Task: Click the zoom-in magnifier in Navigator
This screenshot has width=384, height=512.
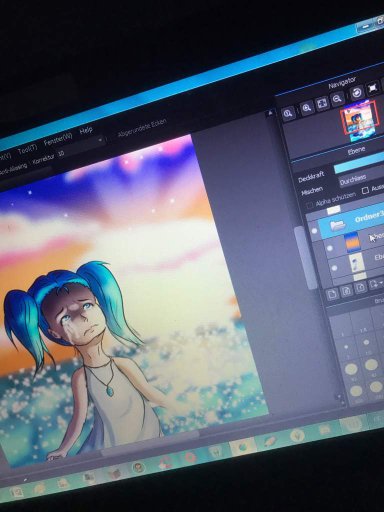Action: (306, 108)
